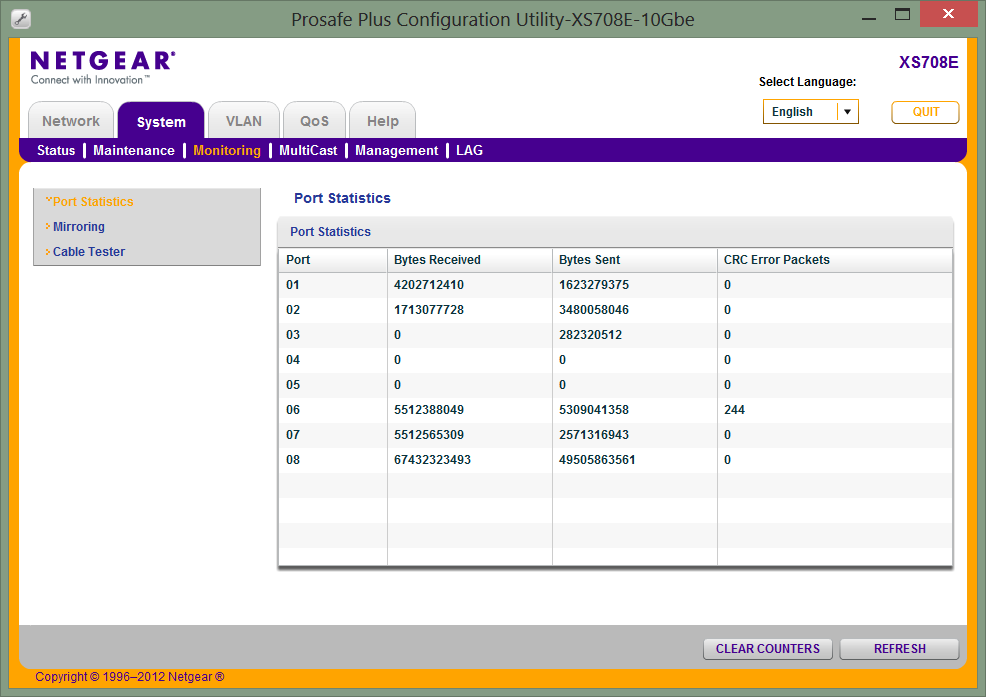
Task: Click the NETGEAR logo
Action: 102,68
